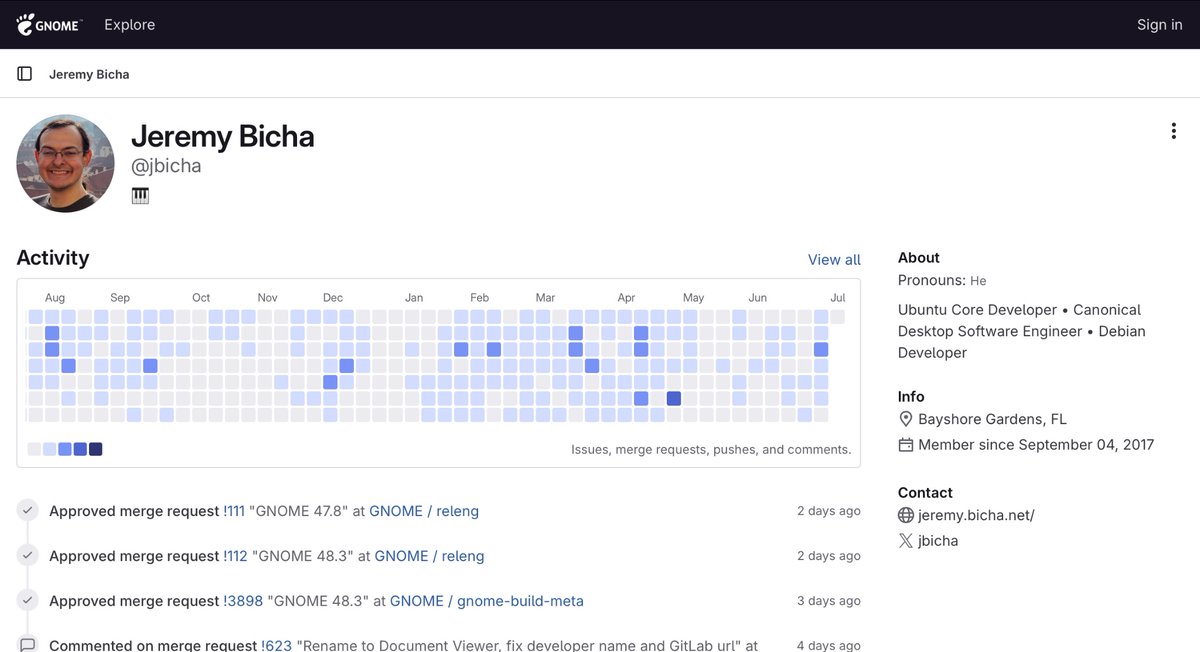Click Sign in in the header

(x=1159, y=25)
